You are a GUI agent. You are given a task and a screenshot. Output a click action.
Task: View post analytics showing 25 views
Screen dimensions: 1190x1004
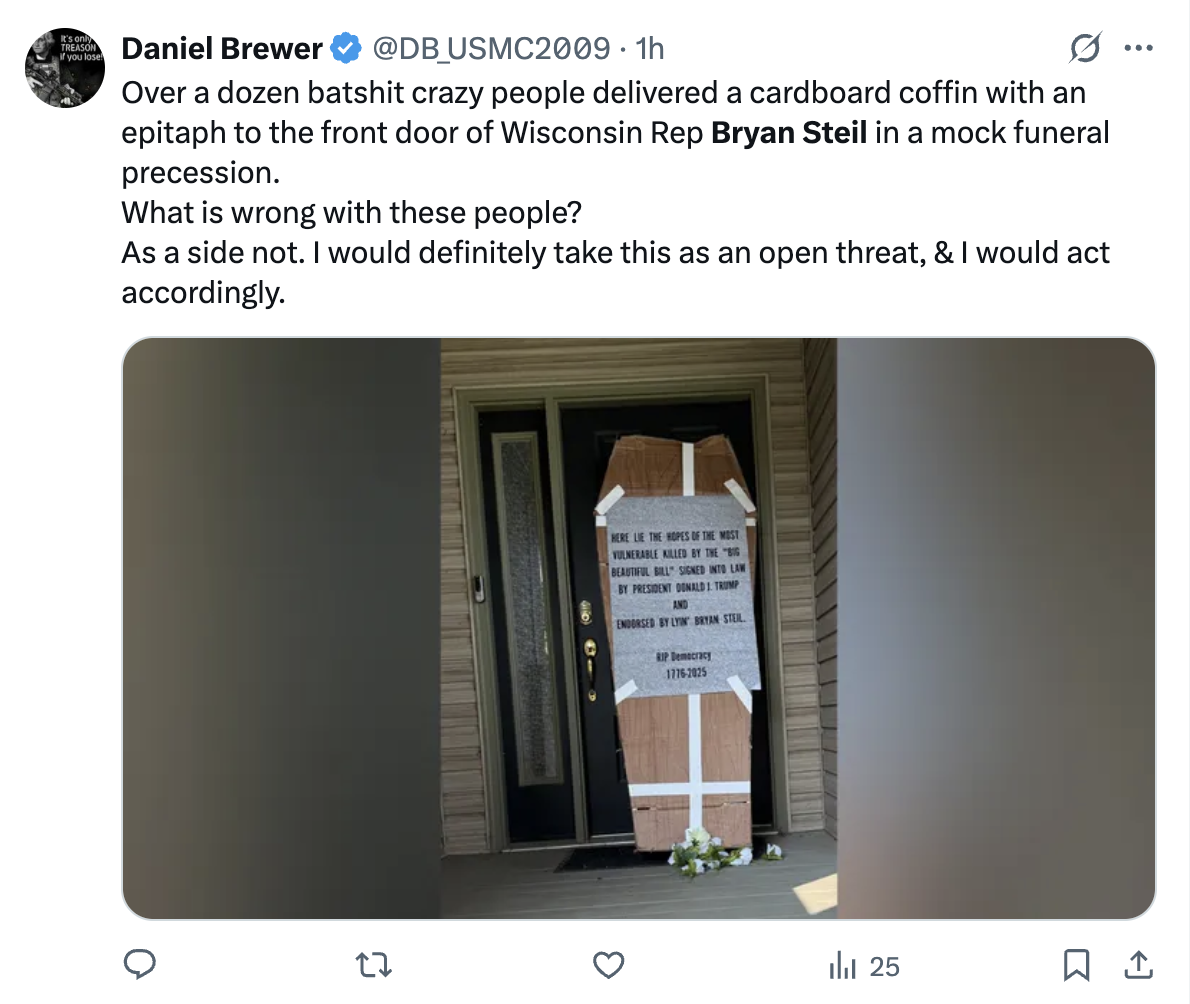pos(864,966)
